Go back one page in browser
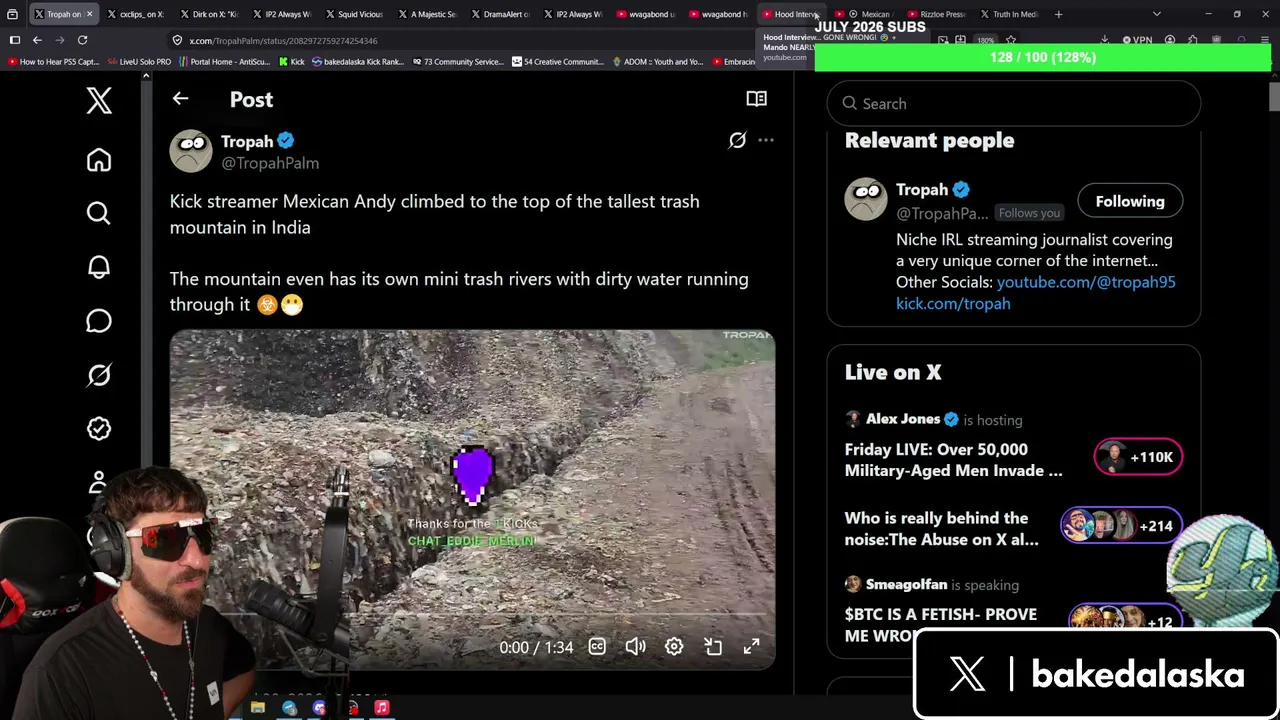This screenshot has height=720, width=1280. coord(37,40)
